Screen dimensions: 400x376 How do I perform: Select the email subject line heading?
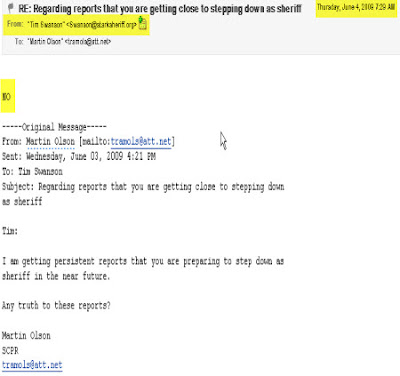click(x=160, y=9)
